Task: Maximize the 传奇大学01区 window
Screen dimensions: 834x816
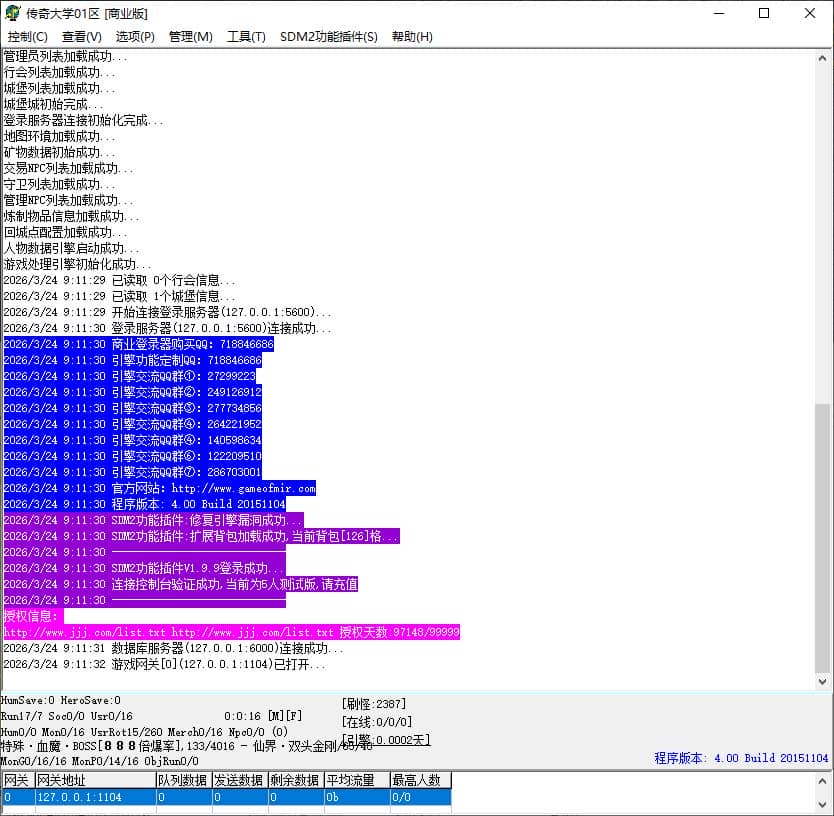Action: [764, 13]
